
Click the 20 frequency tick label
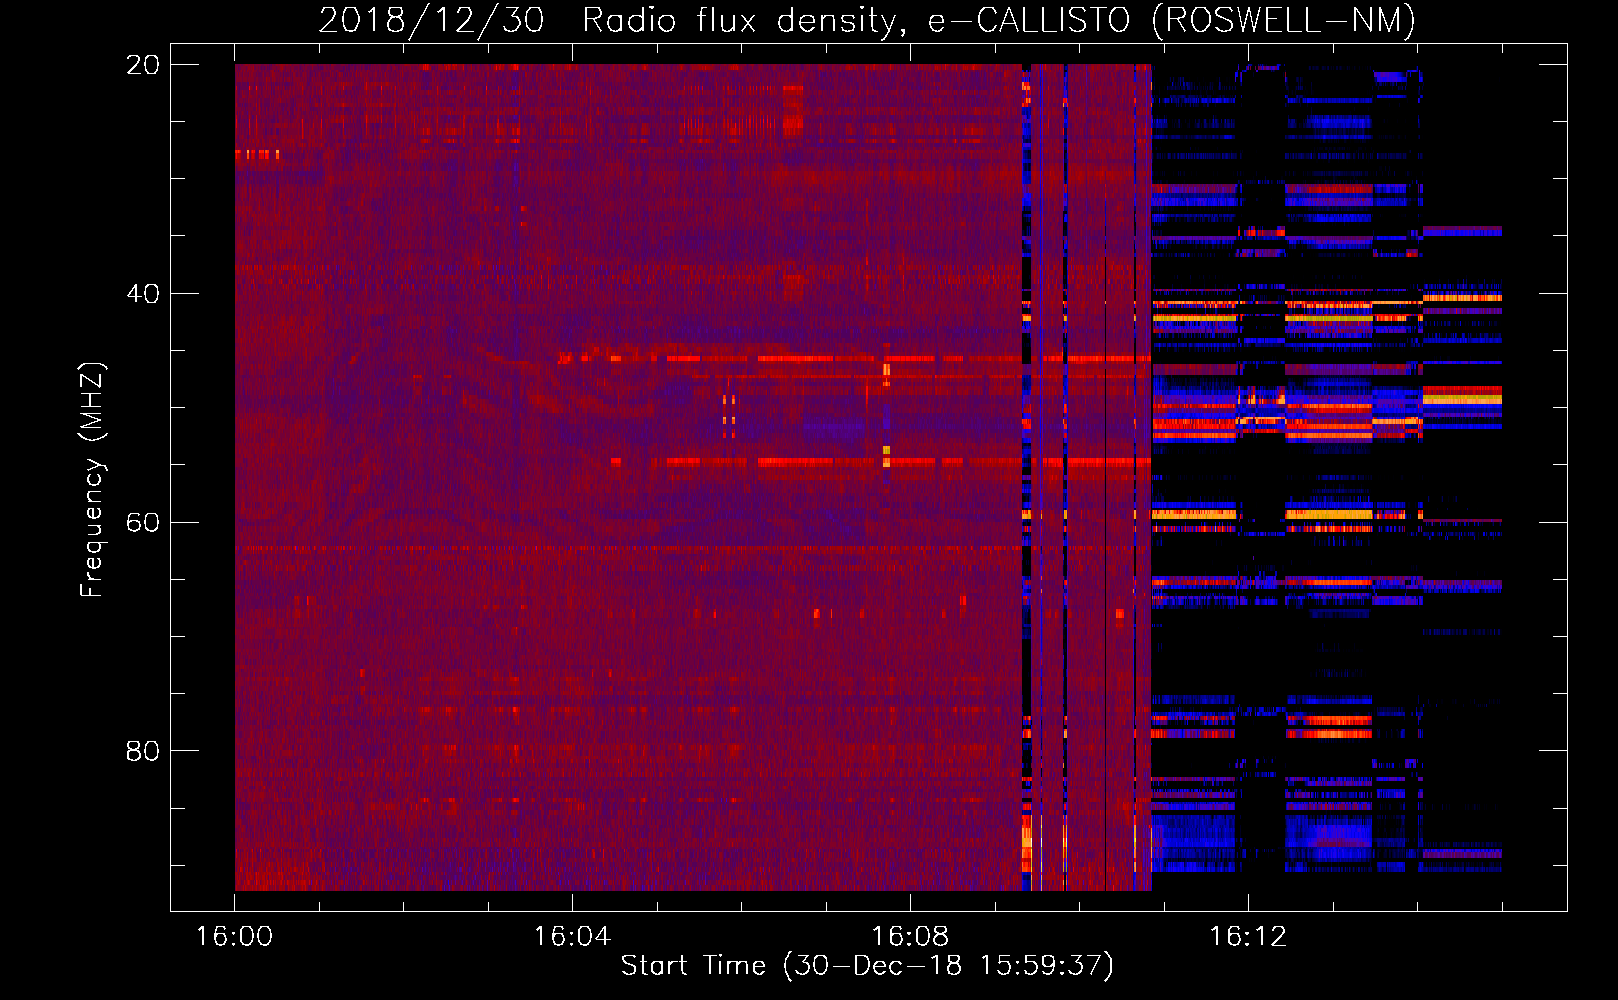click(x=143, y=65)
